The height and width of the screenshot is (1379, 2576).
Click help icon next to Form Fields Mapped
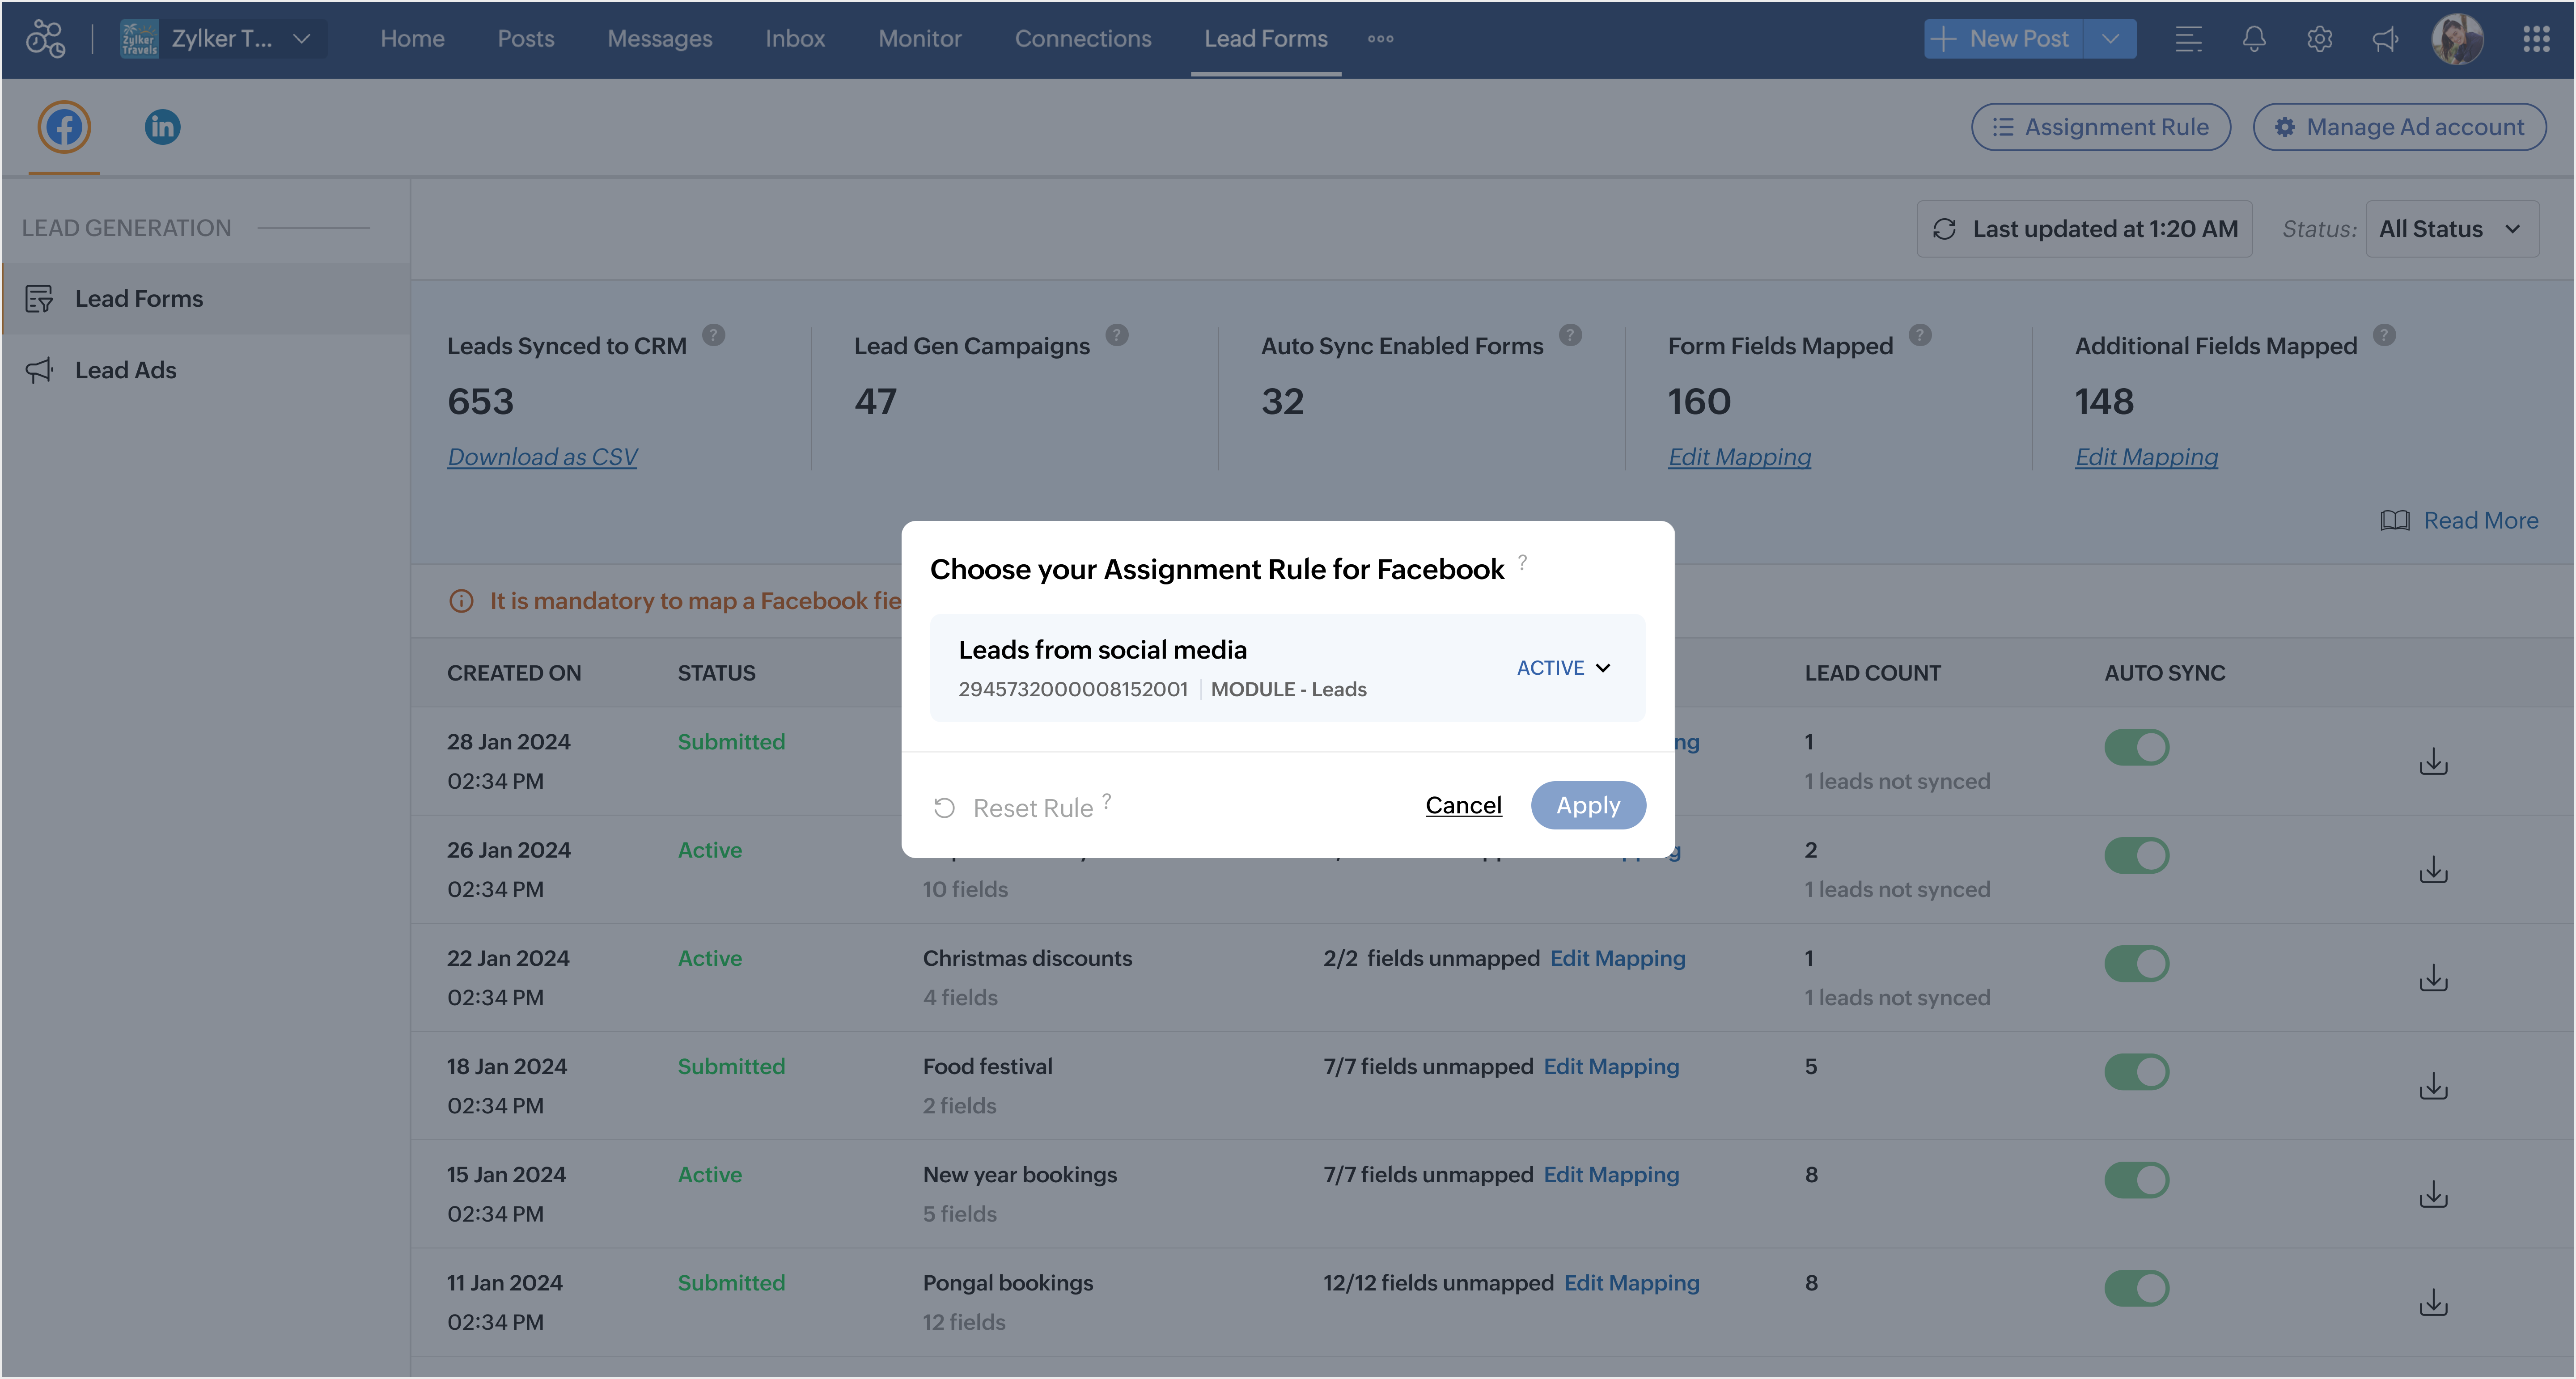(x=1920, y=335)
